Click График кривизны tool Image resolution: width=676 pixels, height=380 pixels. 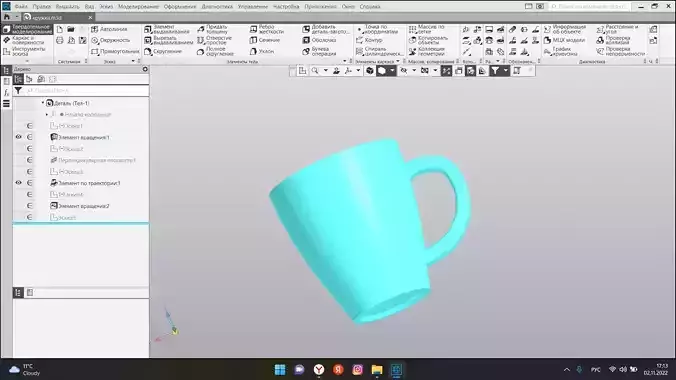[x=560, y=51]
